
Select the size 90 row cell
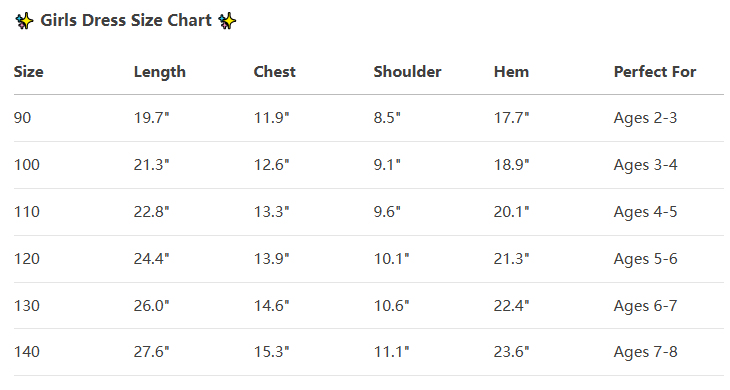point(22,118)
